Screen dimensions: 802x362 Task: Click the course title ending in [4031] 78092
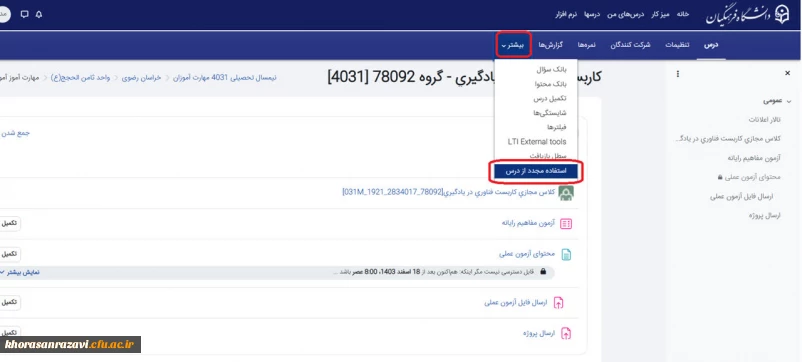point(464,77)
